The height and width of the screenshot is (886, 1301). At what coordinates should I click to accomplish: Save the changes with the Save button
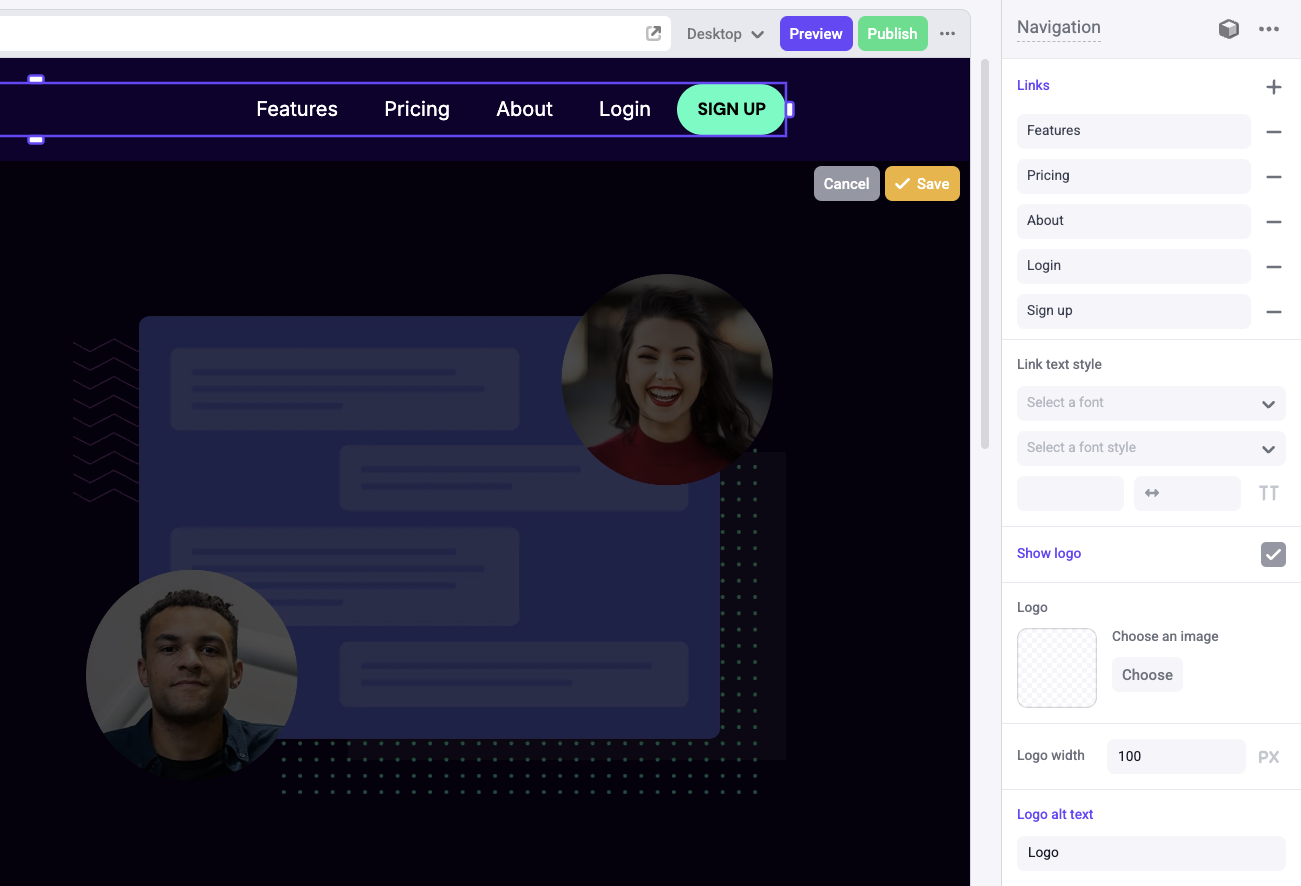tap(922, 184)
